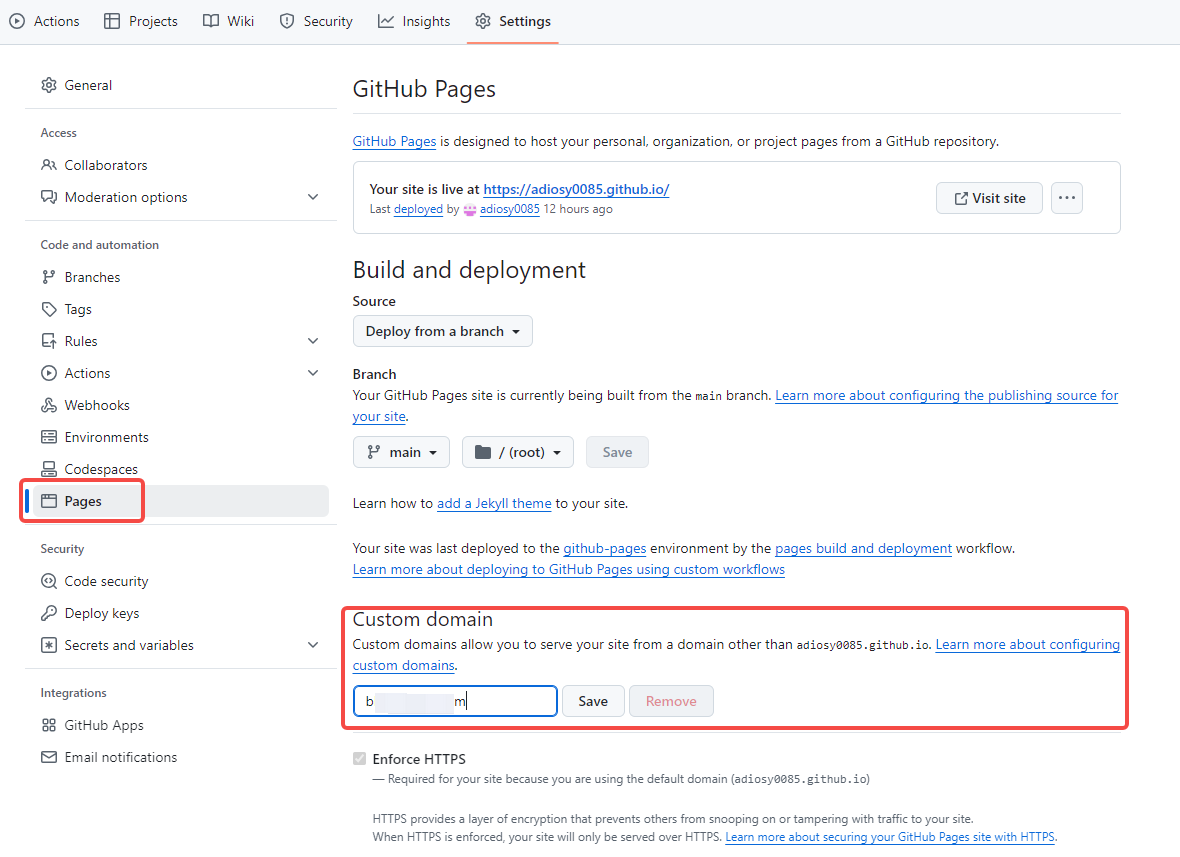Click the Wiki book icon in top tabs

(211, 21)
